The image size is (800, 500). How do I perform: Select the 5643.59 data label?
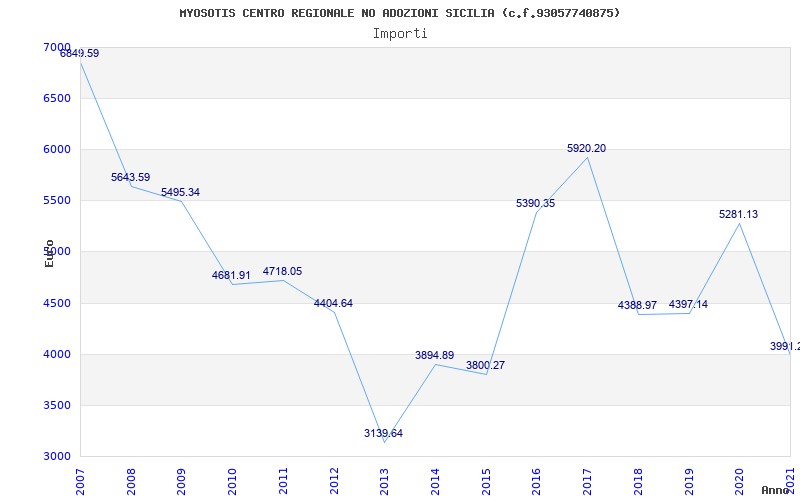click(x=131, y=178)
